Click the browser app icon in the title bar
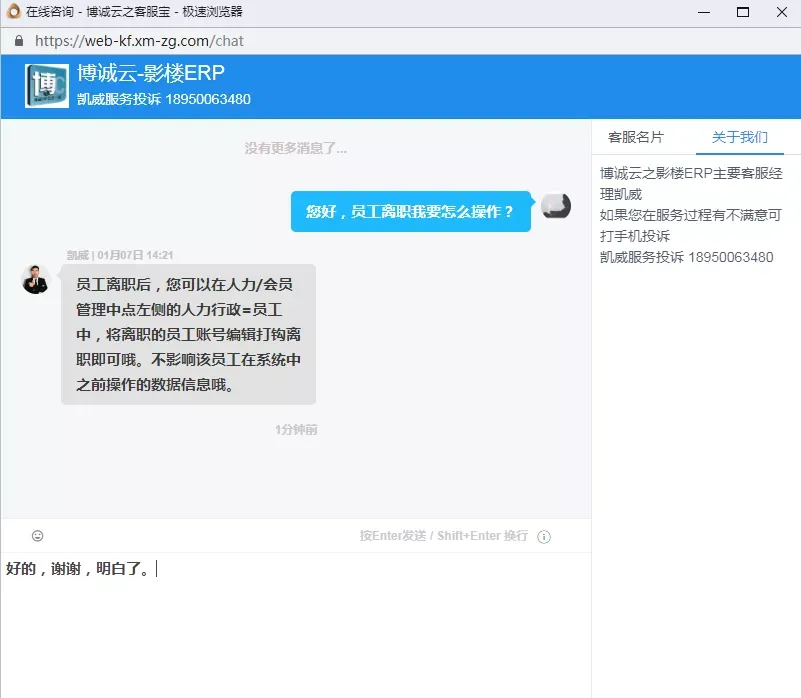Viewport: 801px width, 698px height. [x=13, y=12]
